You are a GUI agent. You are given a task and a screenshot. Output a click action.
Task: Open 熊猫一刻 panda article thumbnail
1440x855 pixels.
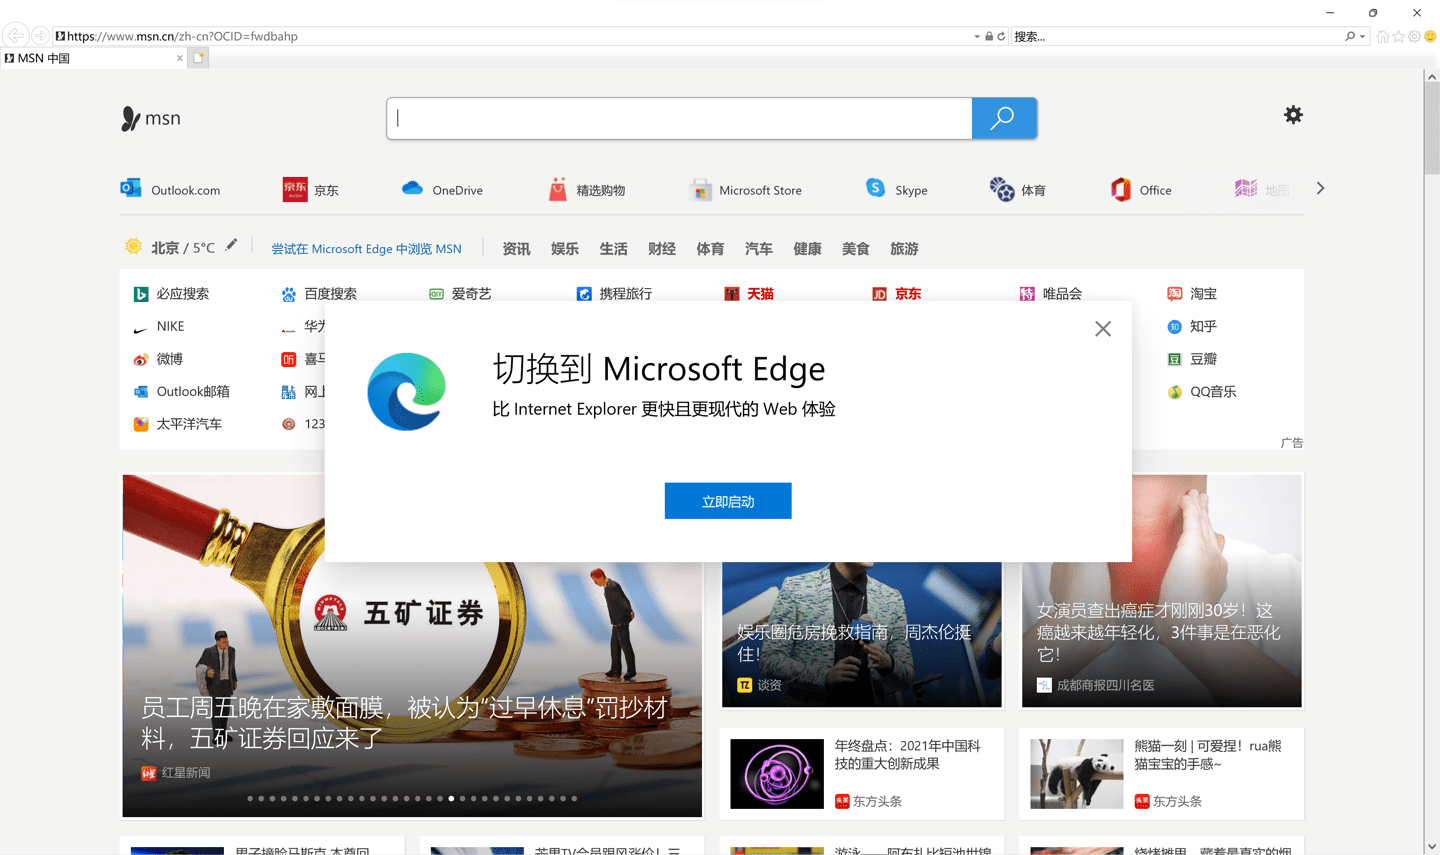(1077, 774)
